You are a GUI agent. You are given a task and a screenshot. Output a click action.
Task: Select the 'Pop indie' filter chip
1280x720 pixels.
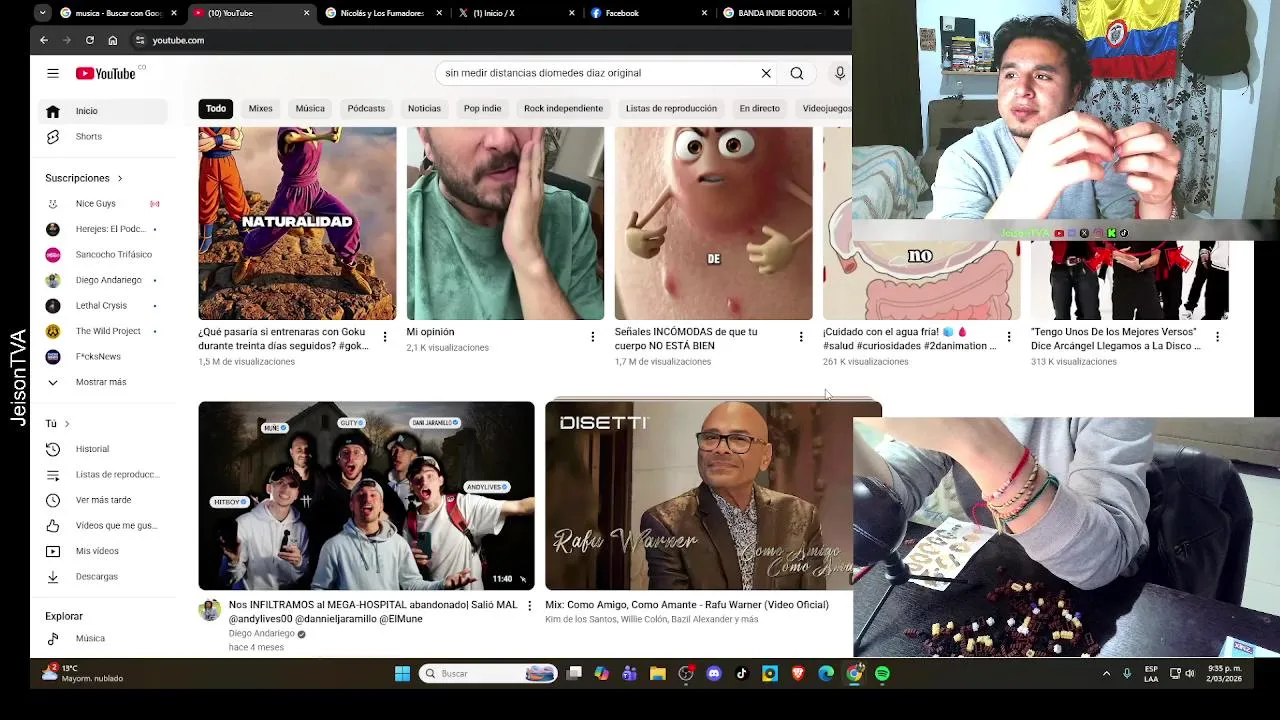point(482,108)
